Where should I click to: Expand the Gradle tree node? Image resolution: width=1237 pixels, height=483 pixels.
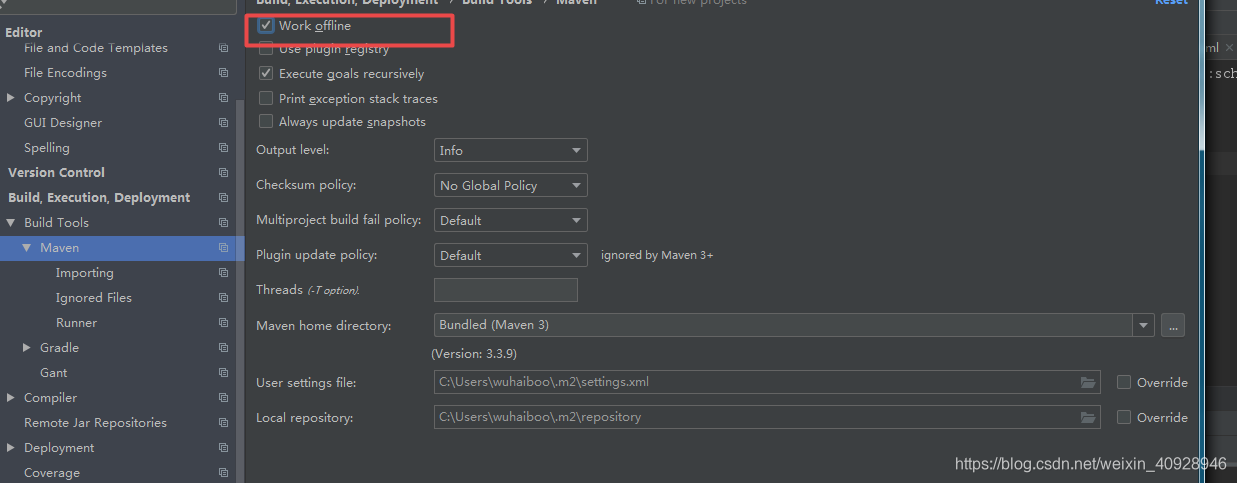coord(27,348)
